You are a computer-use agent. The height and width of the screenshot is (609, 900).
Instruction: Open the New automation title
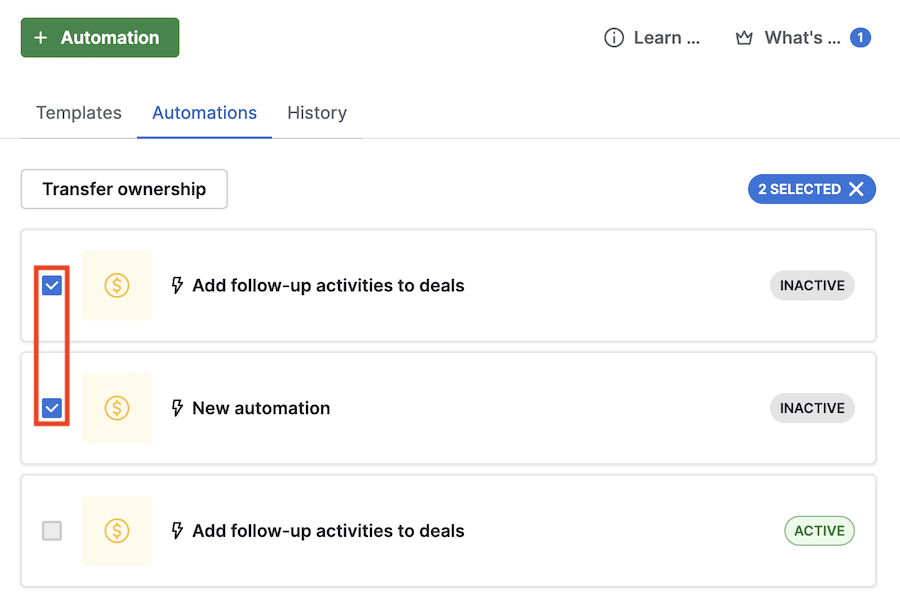click(261, 408)
